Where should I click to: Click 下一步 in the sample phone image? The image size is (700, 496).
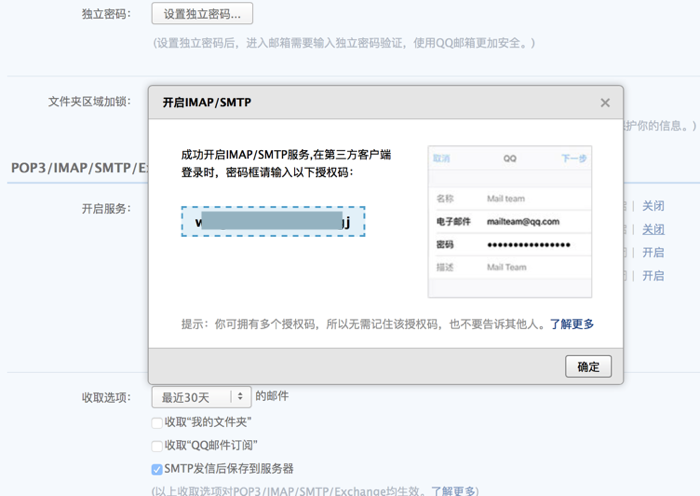click(x=574, y=158)
